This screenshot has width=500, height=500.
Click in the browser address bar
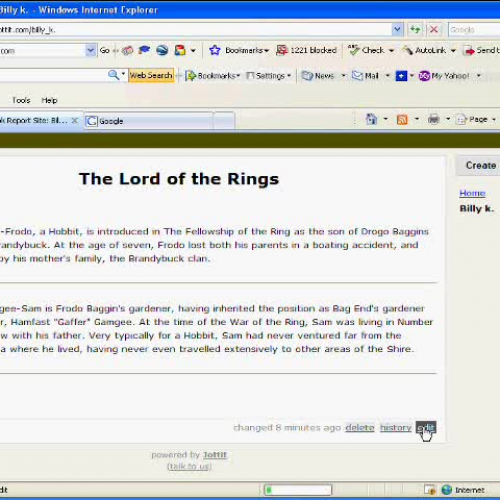click(x=195, y=30)
